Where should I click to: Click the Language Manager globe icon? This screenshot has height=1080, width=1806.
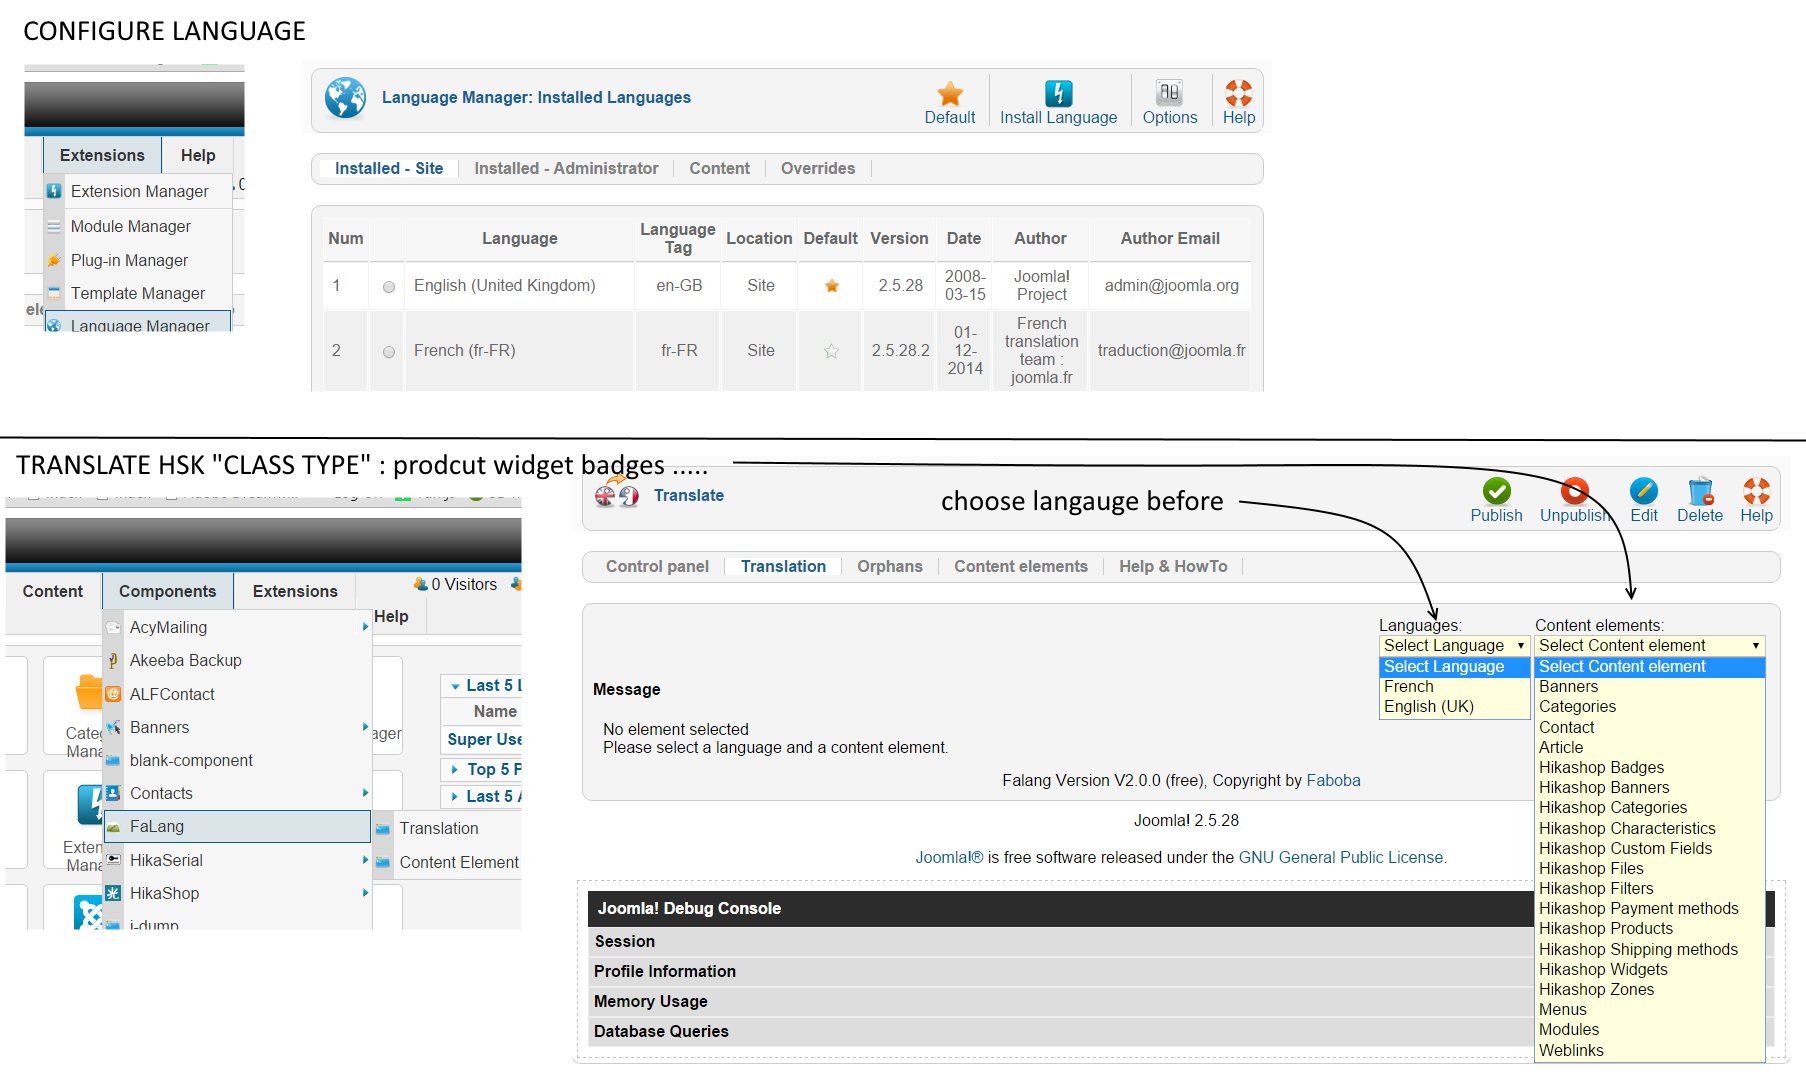[x=345, y=98]
